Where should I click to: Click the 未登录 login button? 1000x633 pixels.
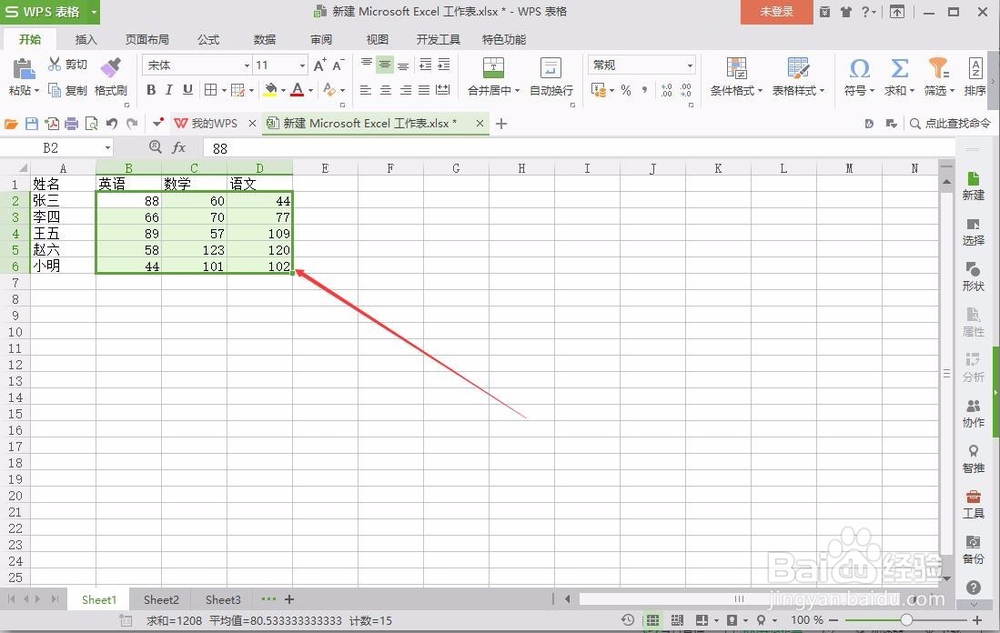[x=776, y=11]
